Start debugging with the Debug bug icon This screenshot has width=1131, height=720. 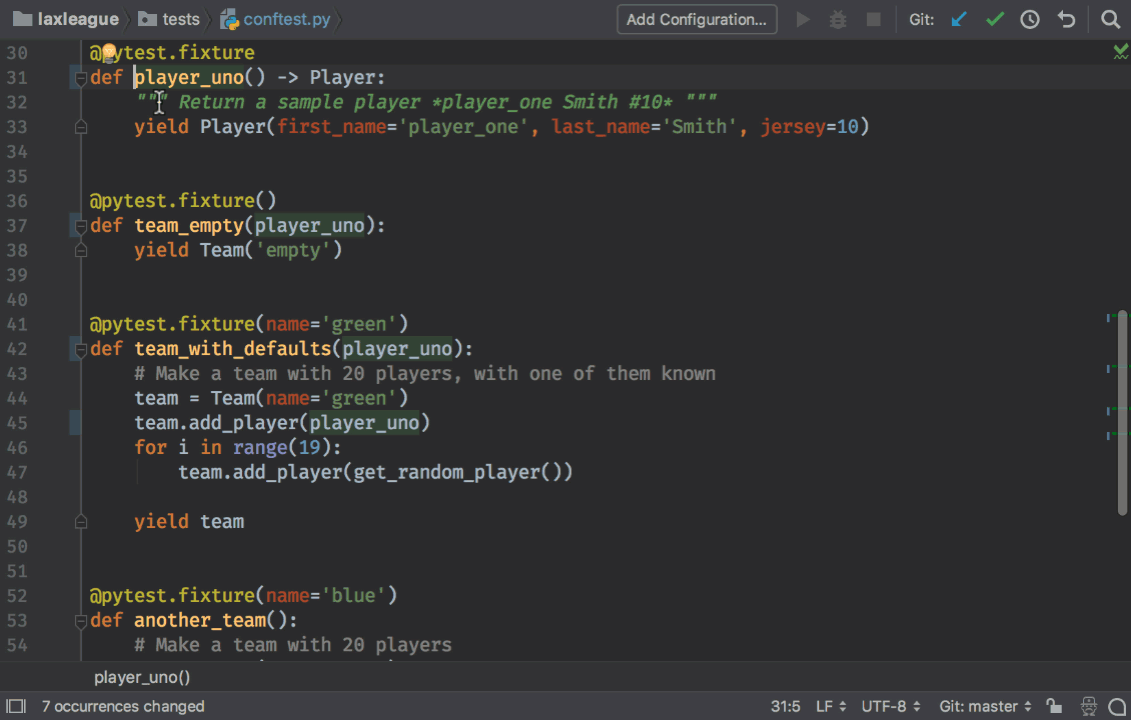pyautogui.click(x=838, y=19)
